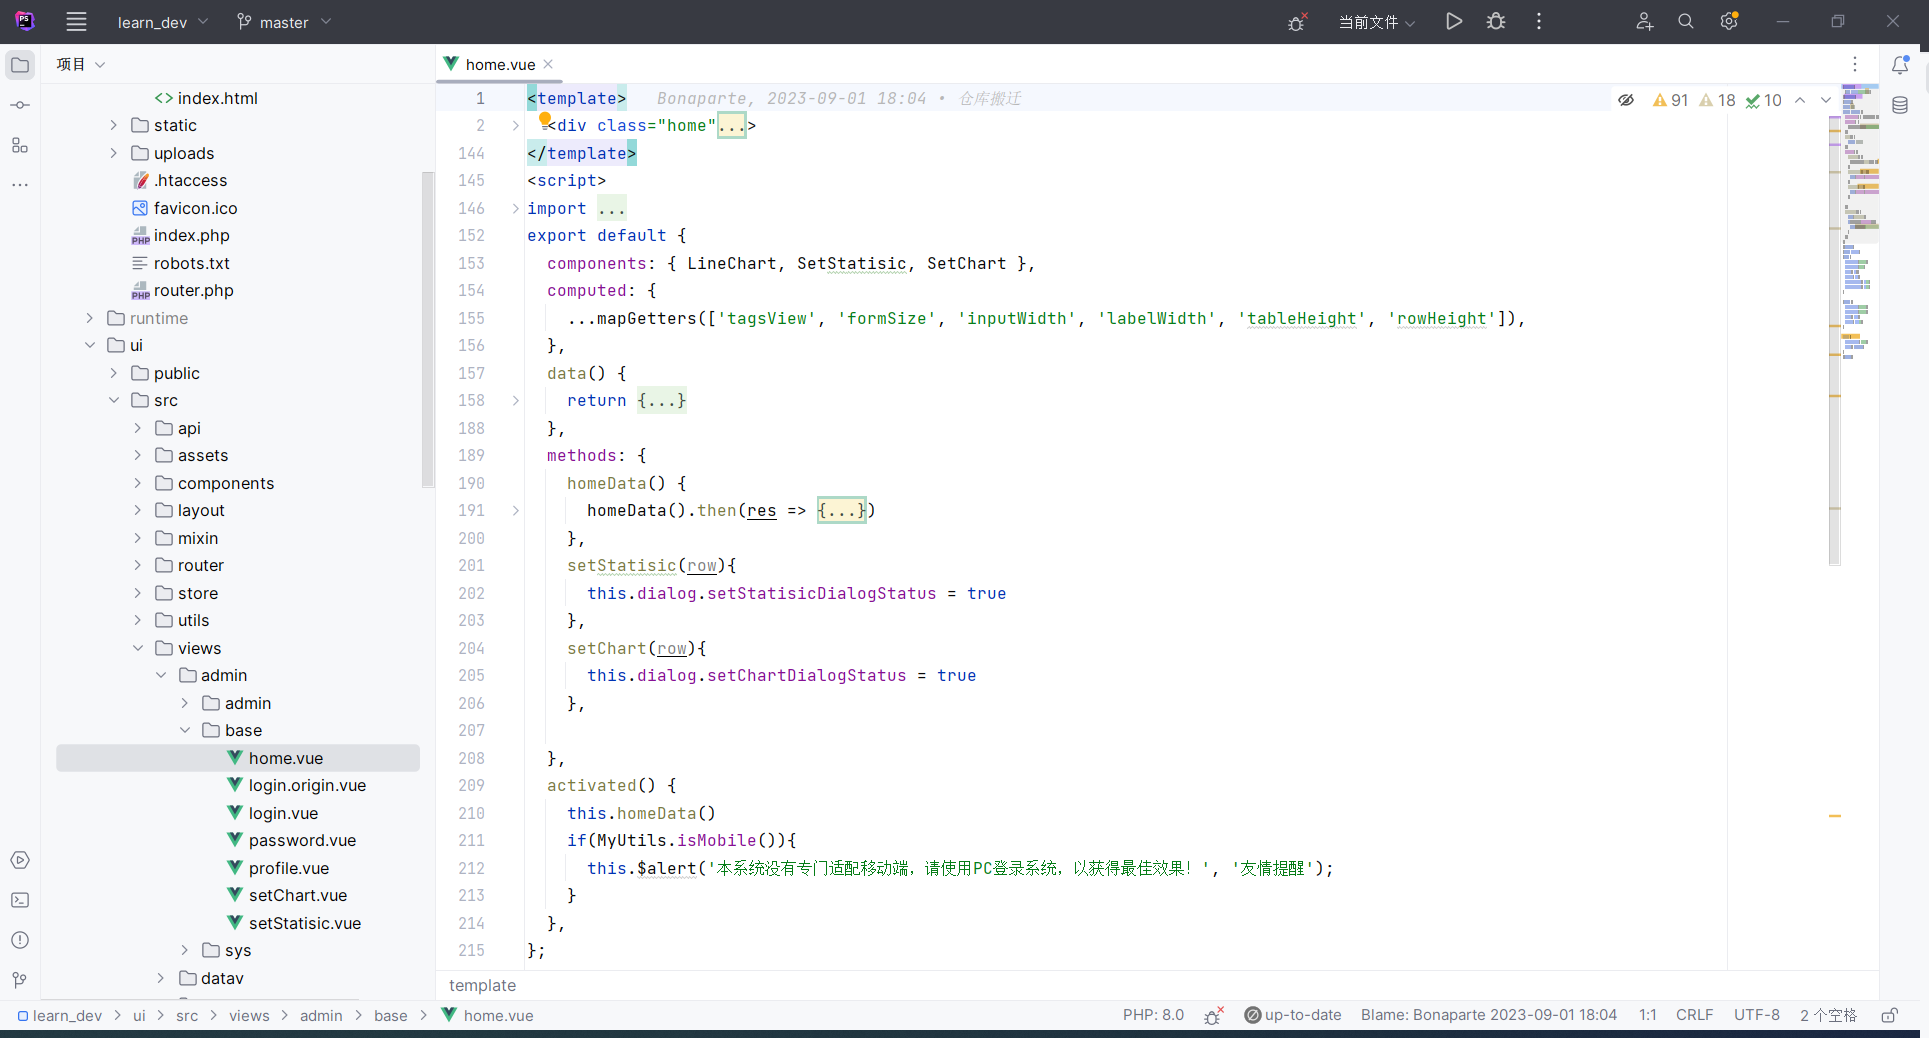Unfold the collapsed import block
This screenshot has width=1929, height=1038.
coord(516,208)
